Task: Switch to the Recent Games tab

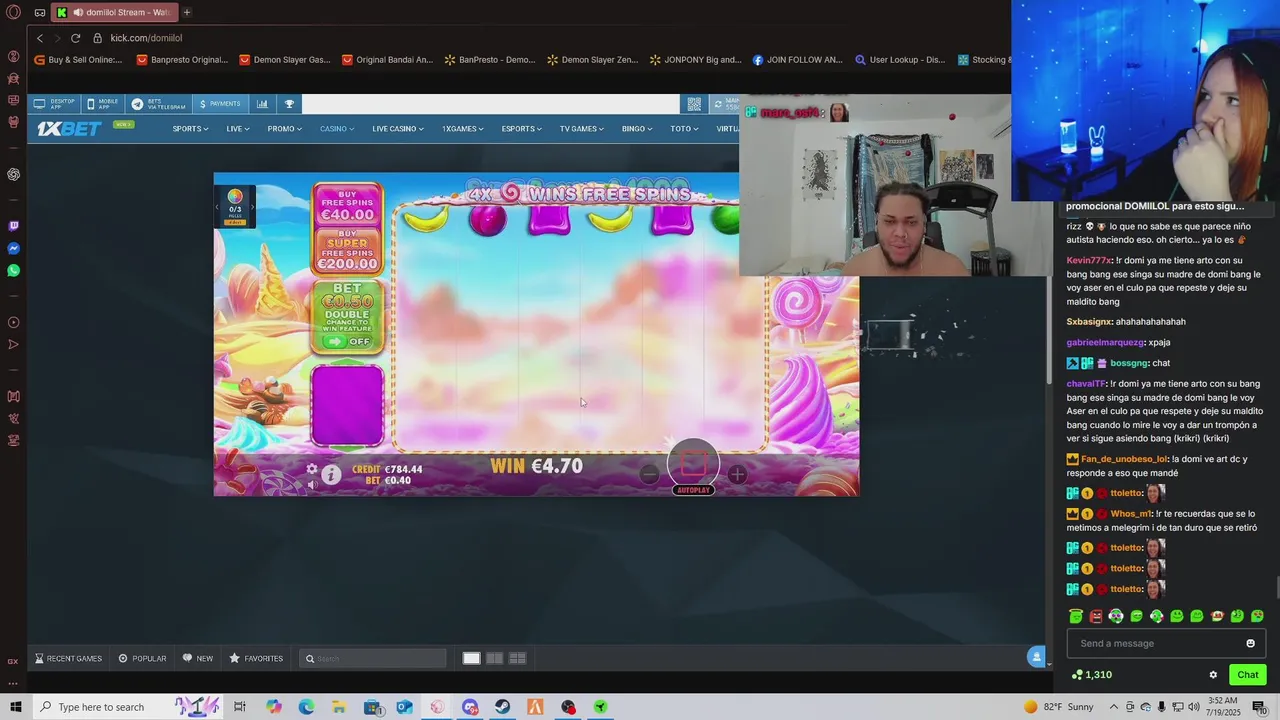Action: coord(68,658)
